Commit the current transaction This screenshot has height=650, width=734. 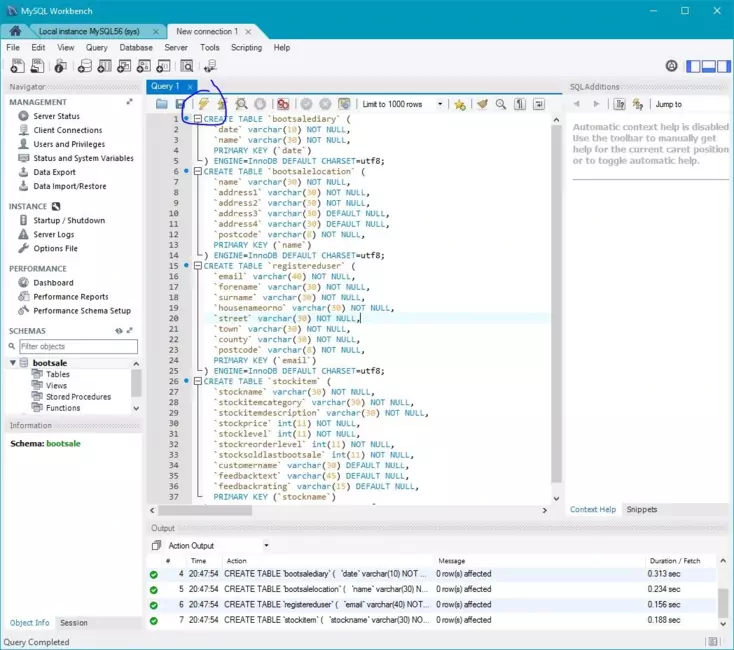click(307, 104)
